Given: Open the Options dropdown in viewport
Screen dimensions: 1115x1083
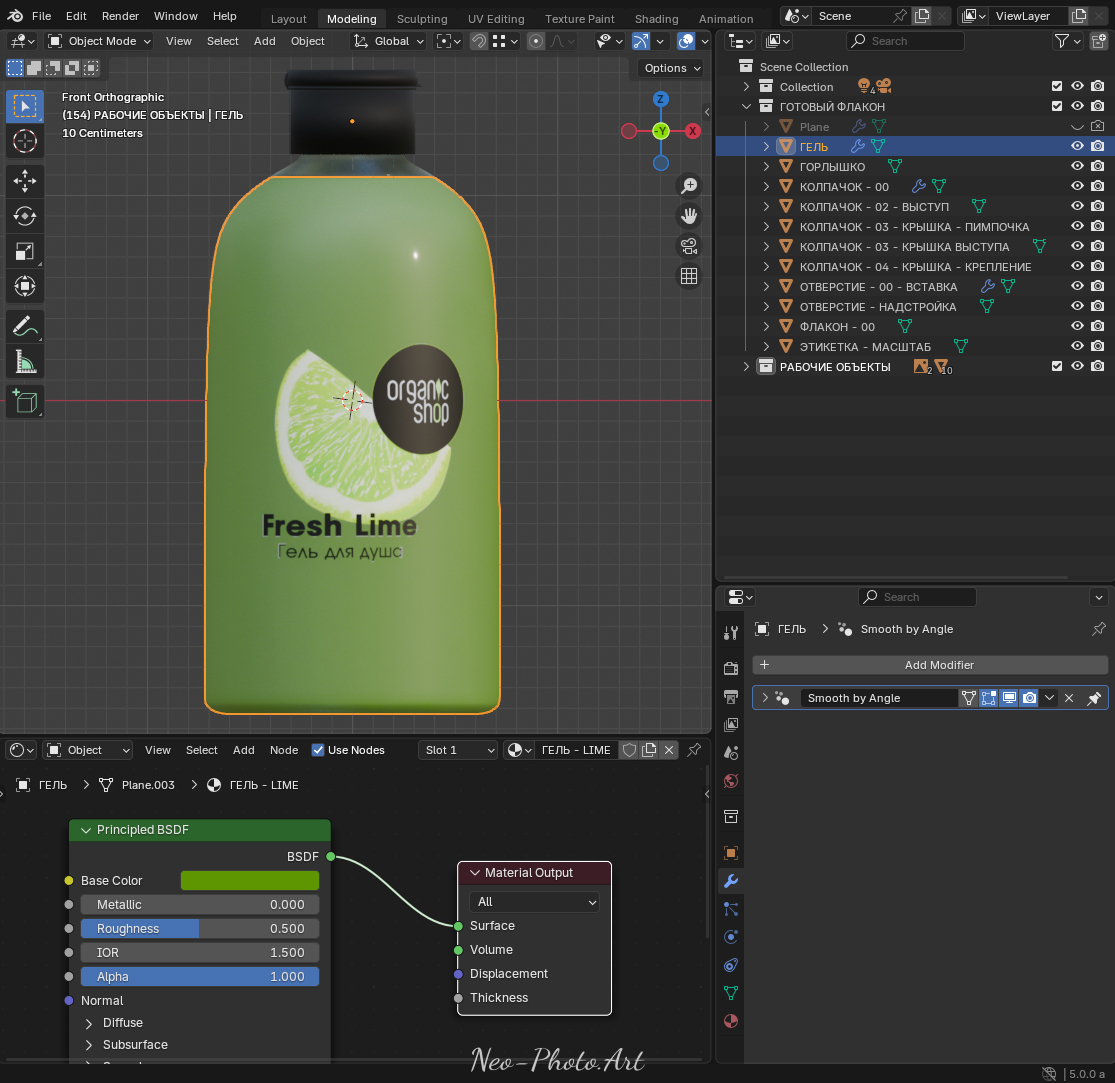Looking at the screenshot, I should (x=671, y=68).
